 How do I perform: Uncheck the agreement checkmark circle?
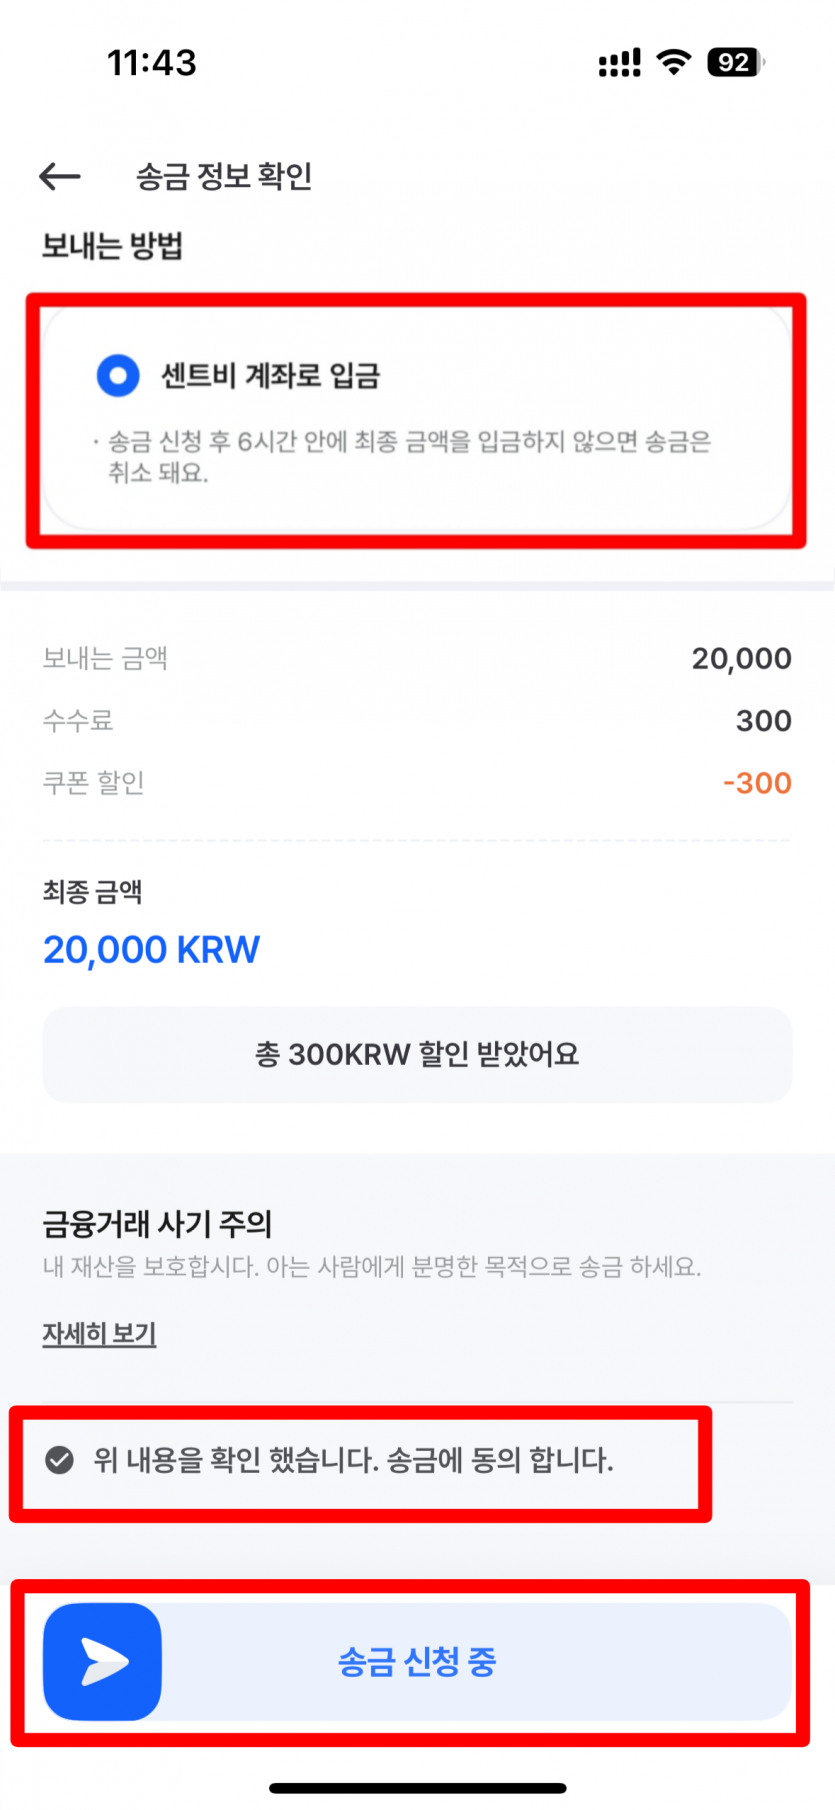pos(59,1460)
